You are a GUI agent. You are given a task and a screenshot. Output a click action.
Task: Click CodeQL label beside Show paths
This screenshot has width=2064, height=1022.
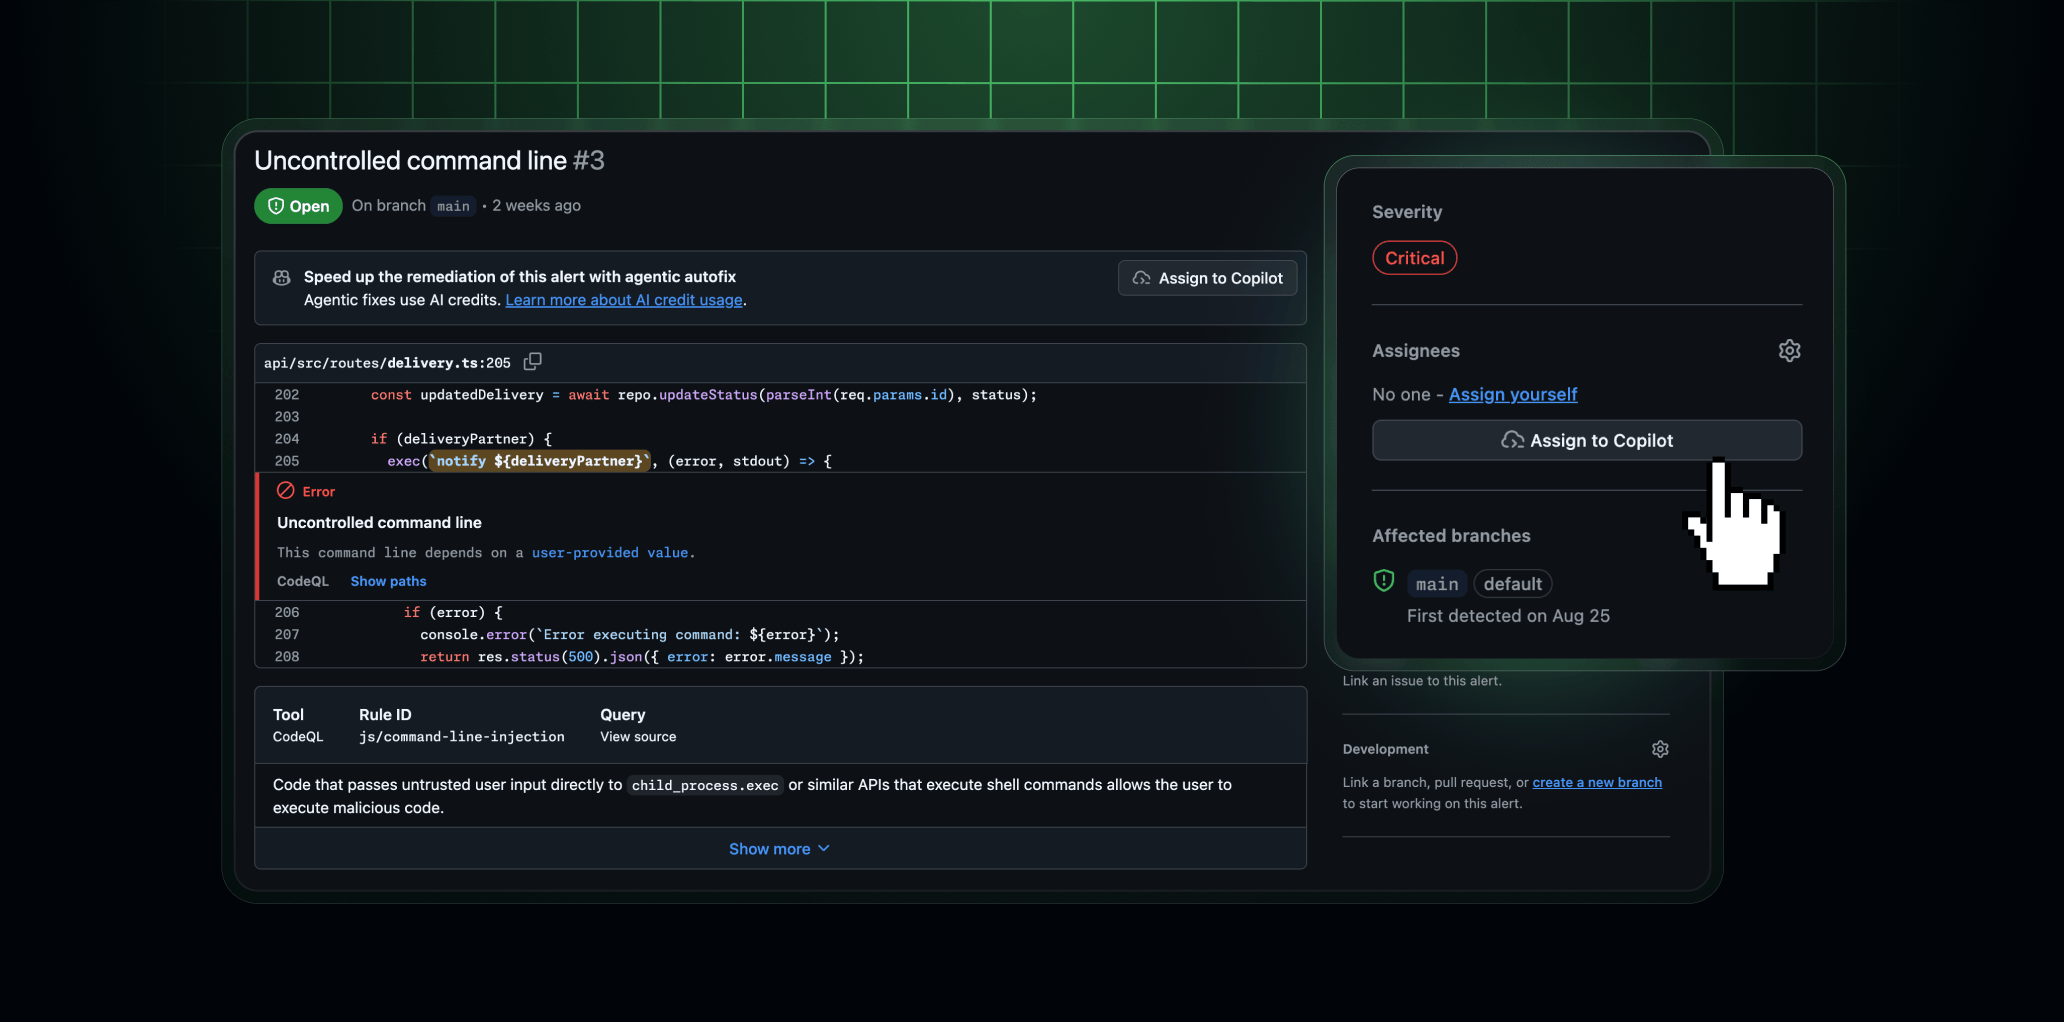coord(303,581)
